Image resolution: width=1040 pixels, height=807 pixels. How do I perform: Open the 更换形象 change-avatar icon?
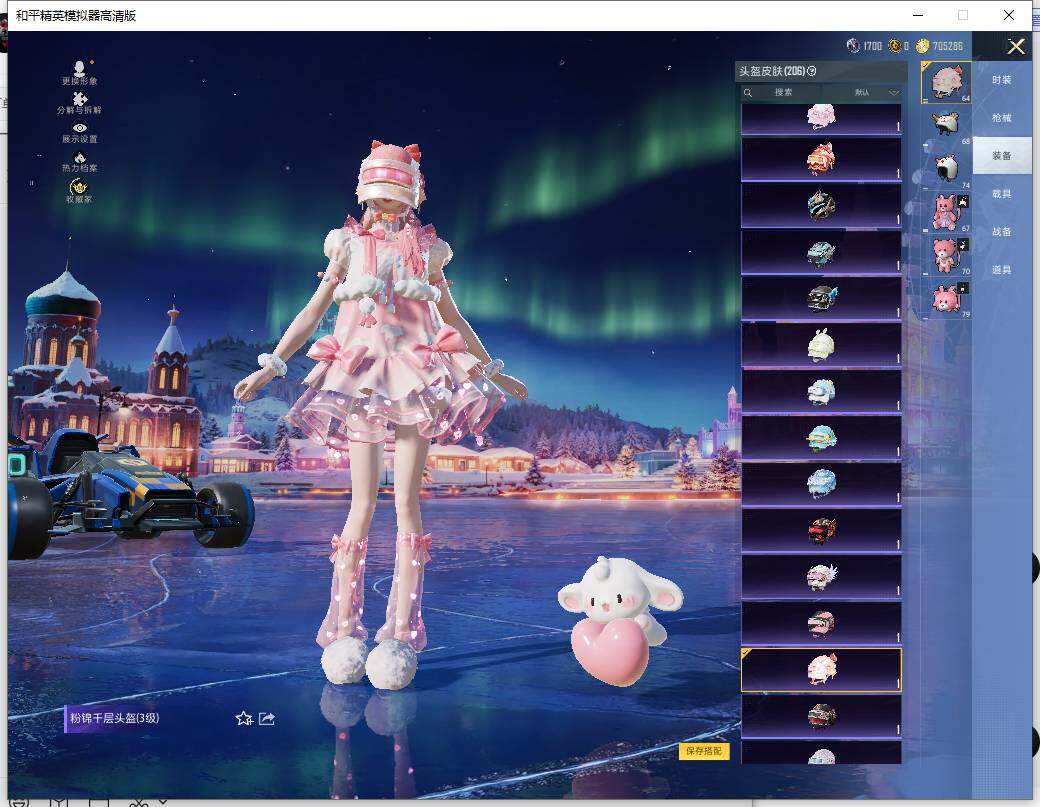[79, 72]
